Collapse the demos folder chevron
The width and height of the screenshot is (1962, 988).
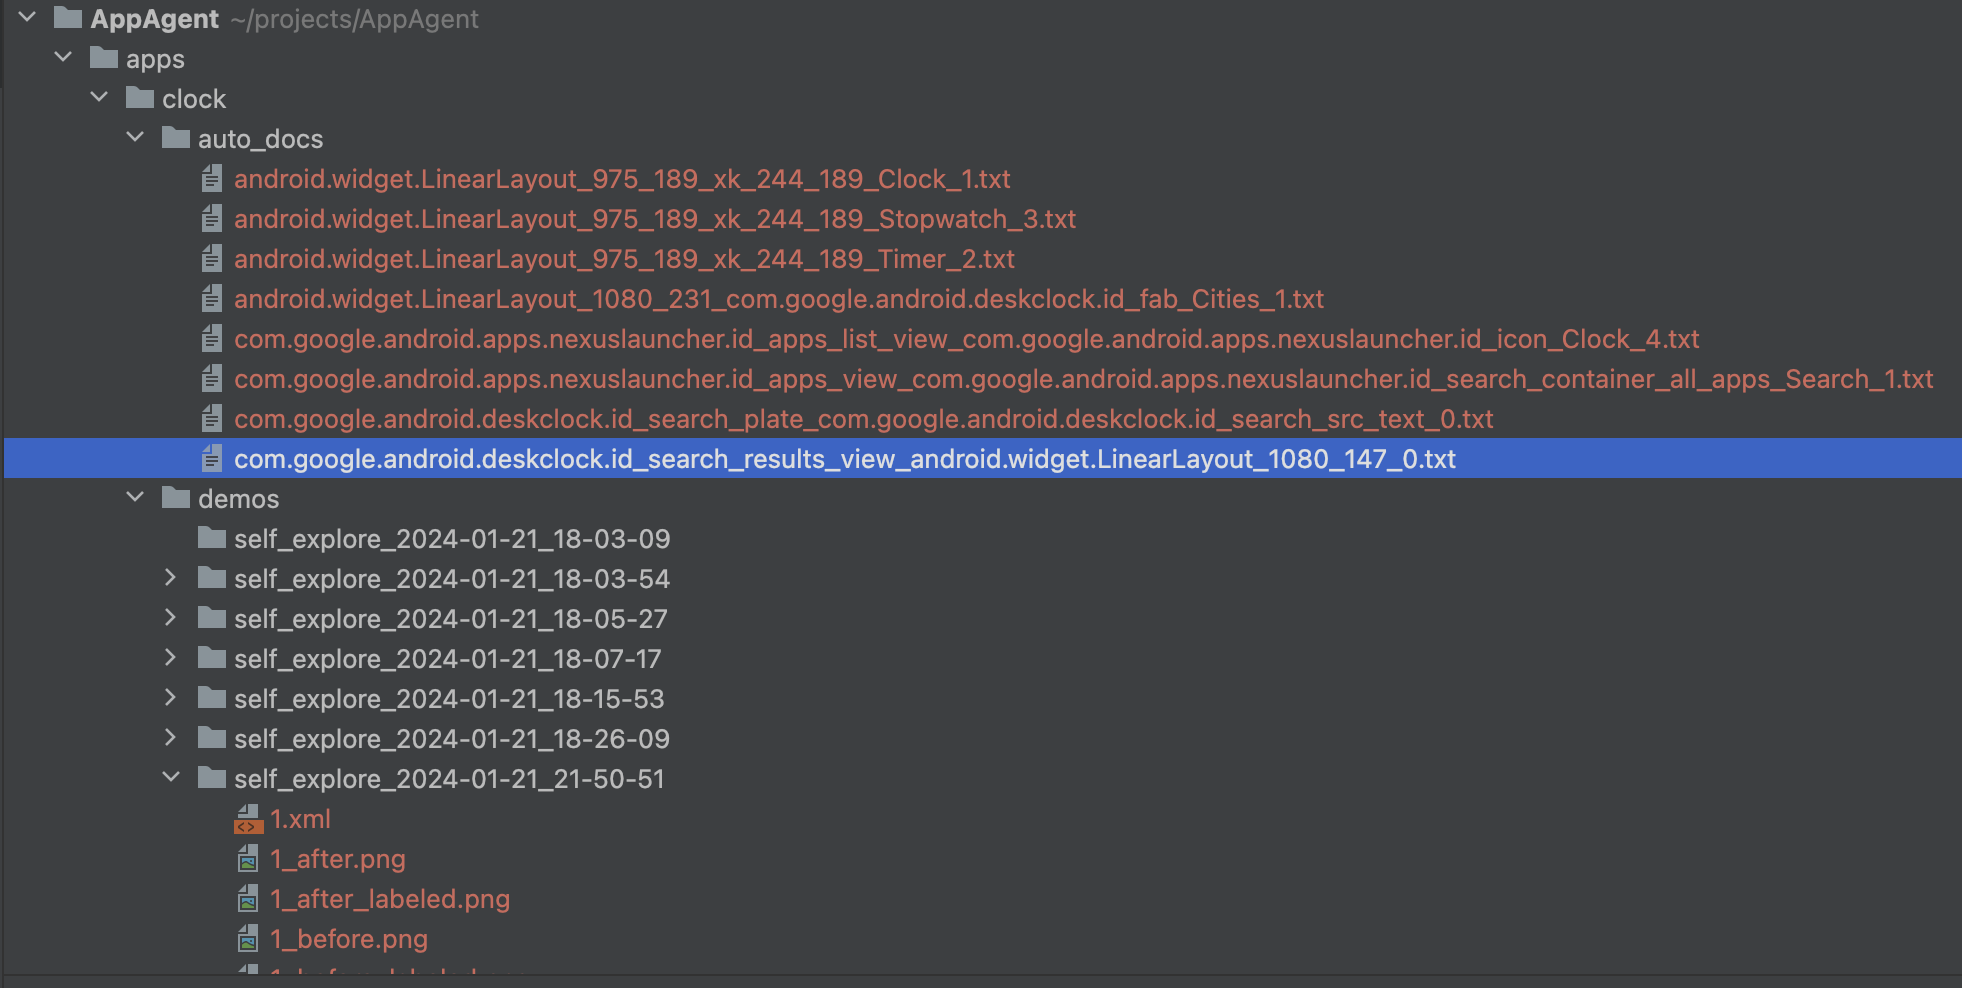point(135,497)
